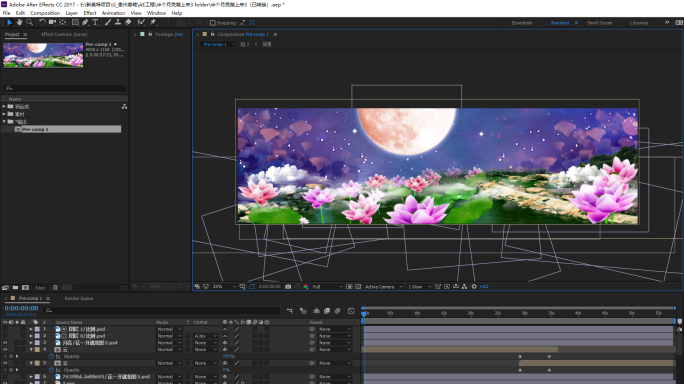
Task: Toggle Opacity stopwatch under layer 5
Action: pos(51,370)
